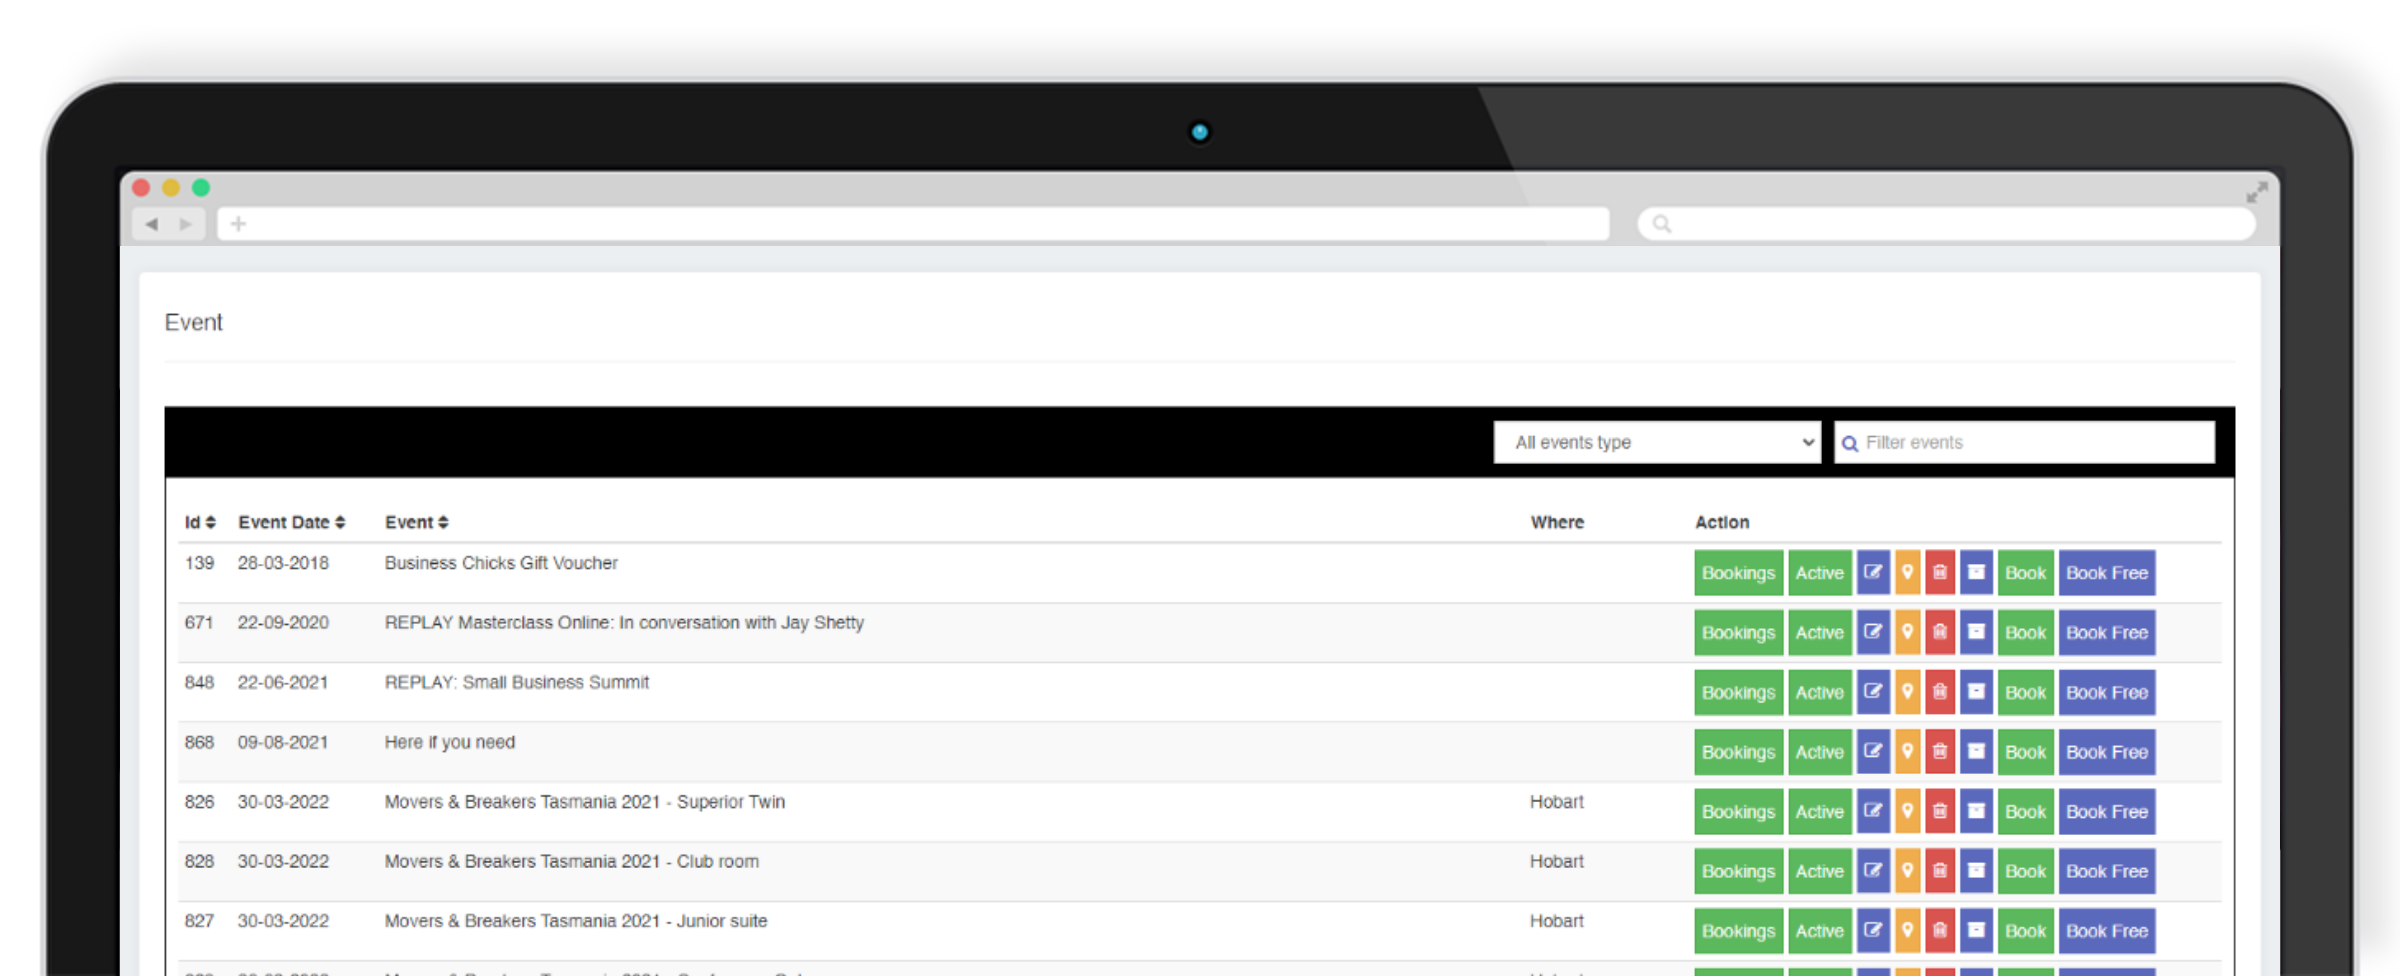Archive the Here if you need event
This screenshot has height=976, width=2400.
(1976, 752)
